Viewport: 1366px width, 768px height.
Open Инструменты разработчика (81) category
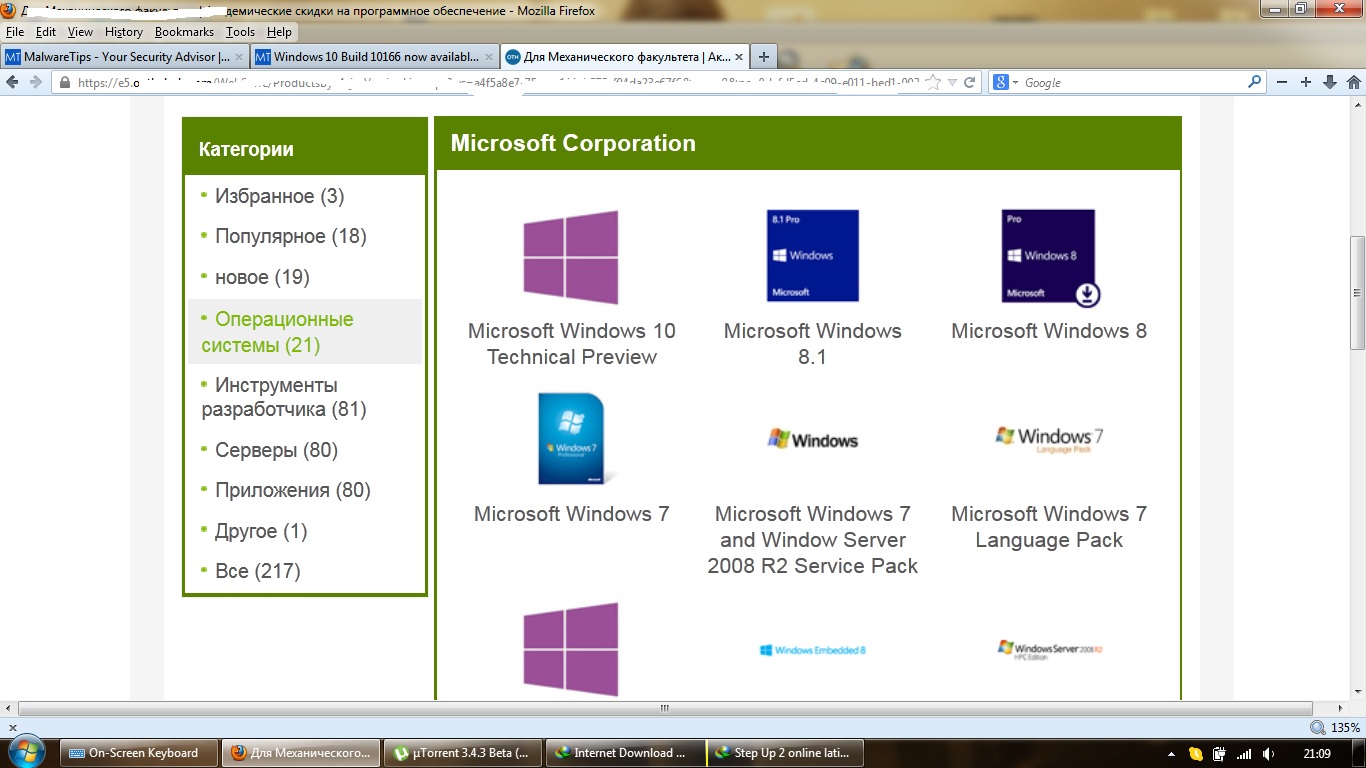coord(284,397)
